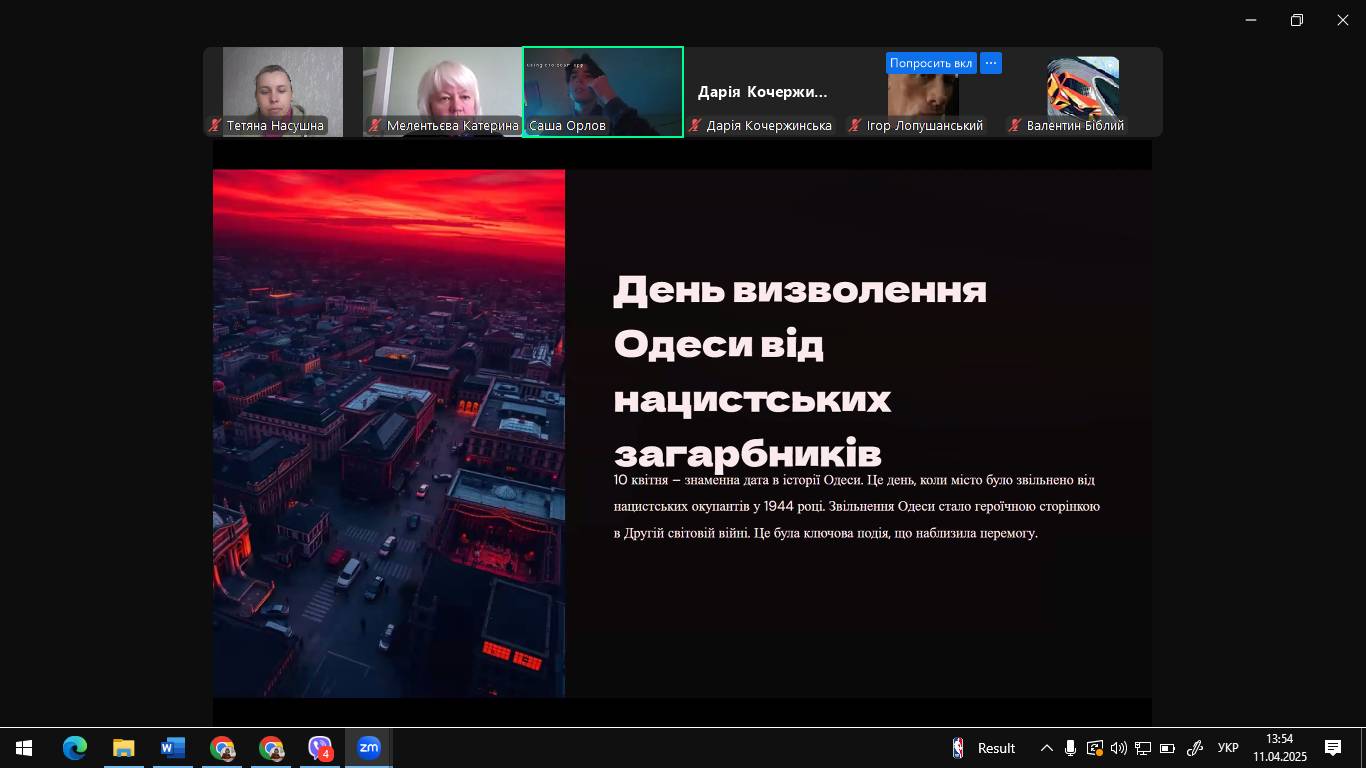Click the microphone tray icon
Image resolution: width=1366 pixels, height=768 pixels.
click(x=1071, y=748)
